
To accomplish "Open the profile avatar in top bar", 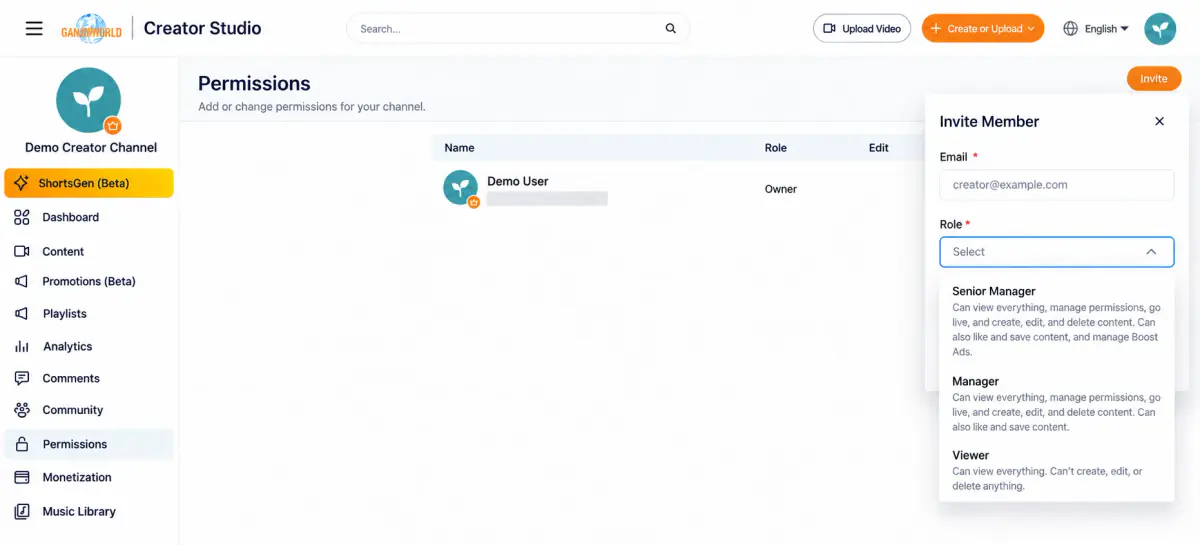I will click(1160, 29).
